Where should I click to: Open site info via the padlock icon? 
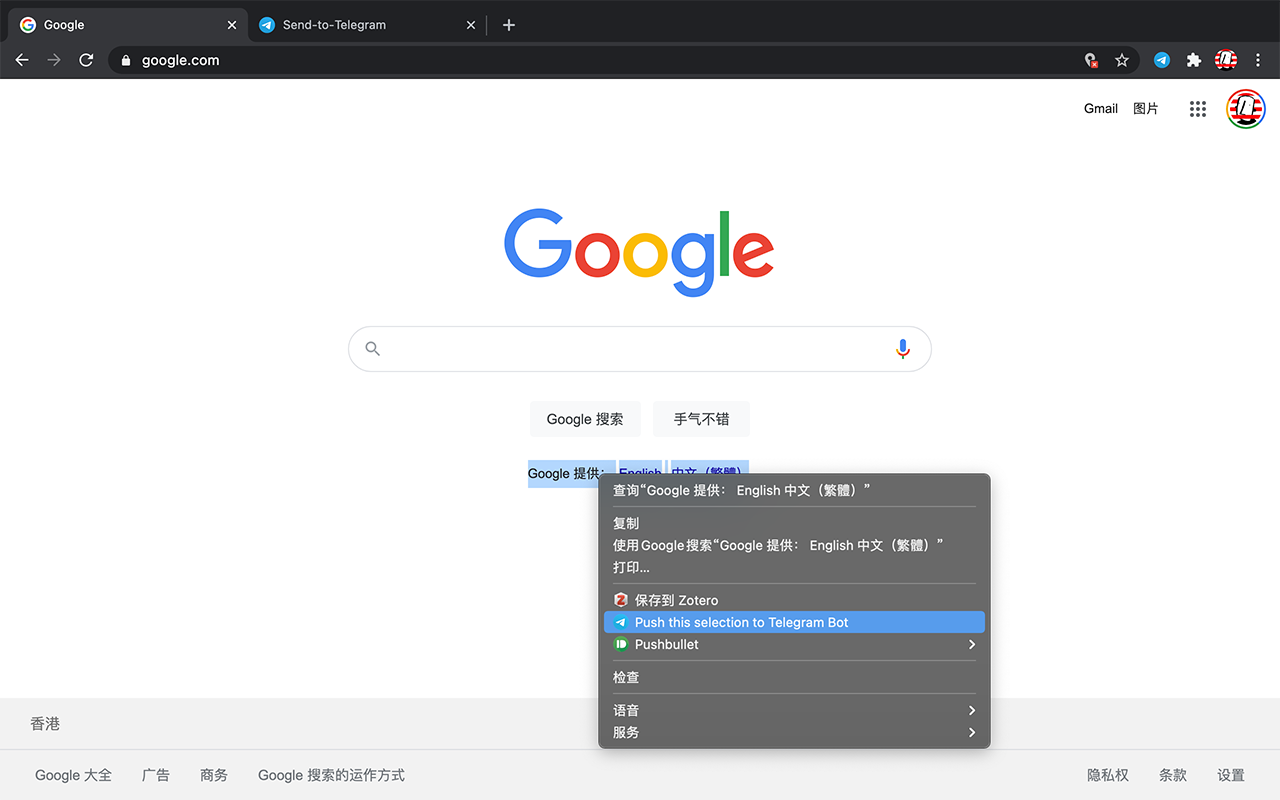[x=125, y=60]
